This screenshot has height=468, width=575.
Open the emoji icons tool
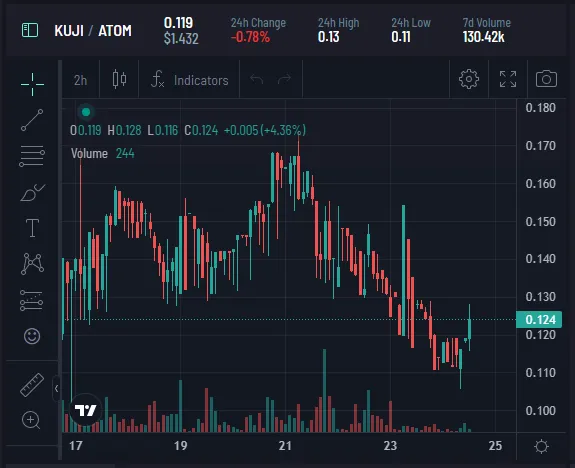point(32,336)
